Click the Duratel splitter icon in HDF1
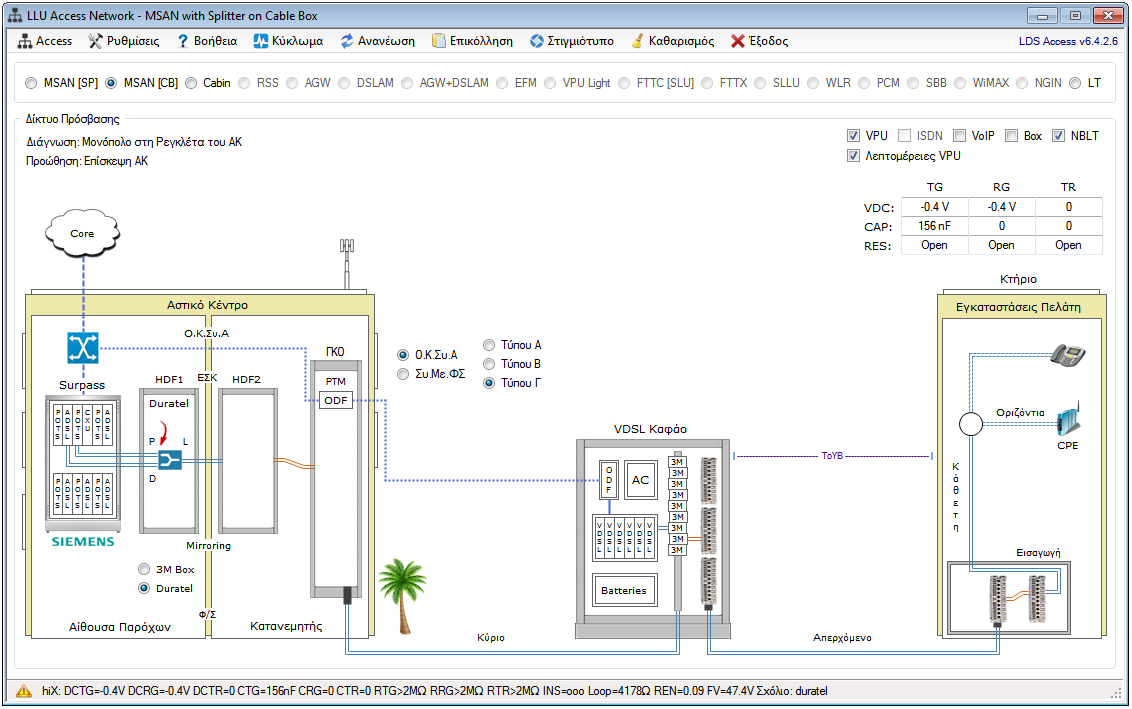The width and height of the screenshot is (1132, 709). 169,460
